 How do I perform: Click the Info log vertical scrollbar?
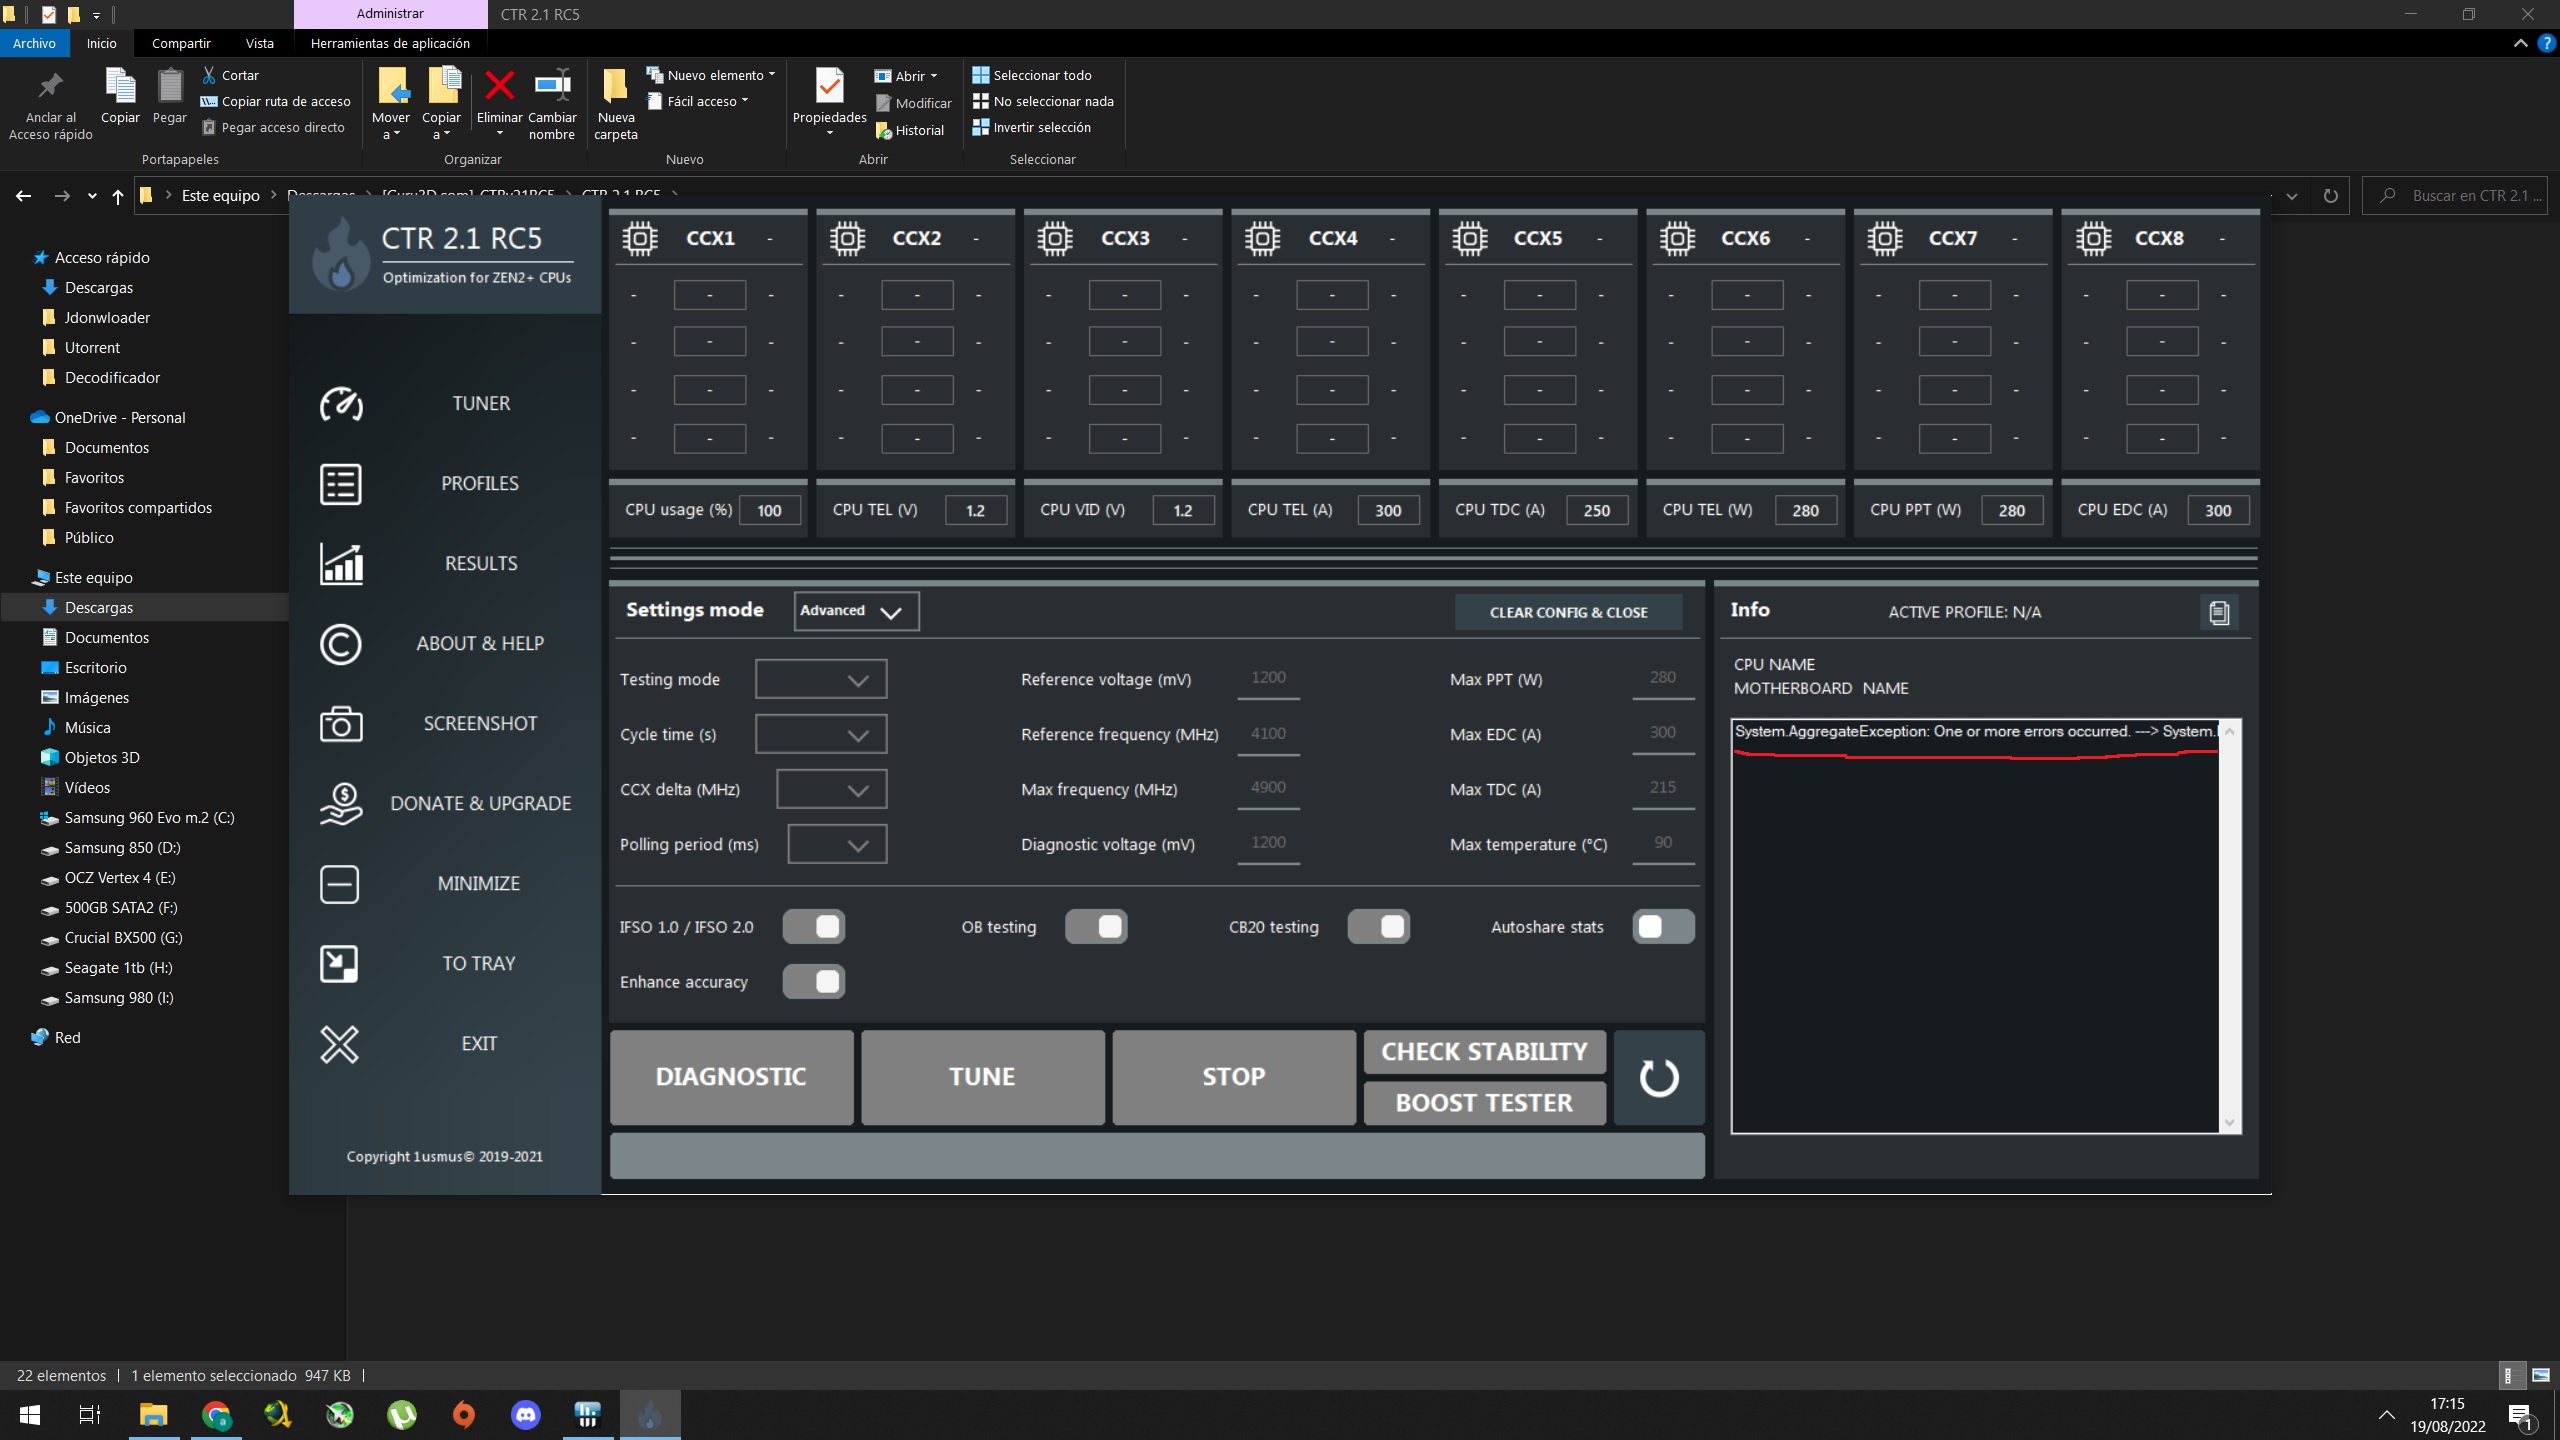(x=2229, y=926)
